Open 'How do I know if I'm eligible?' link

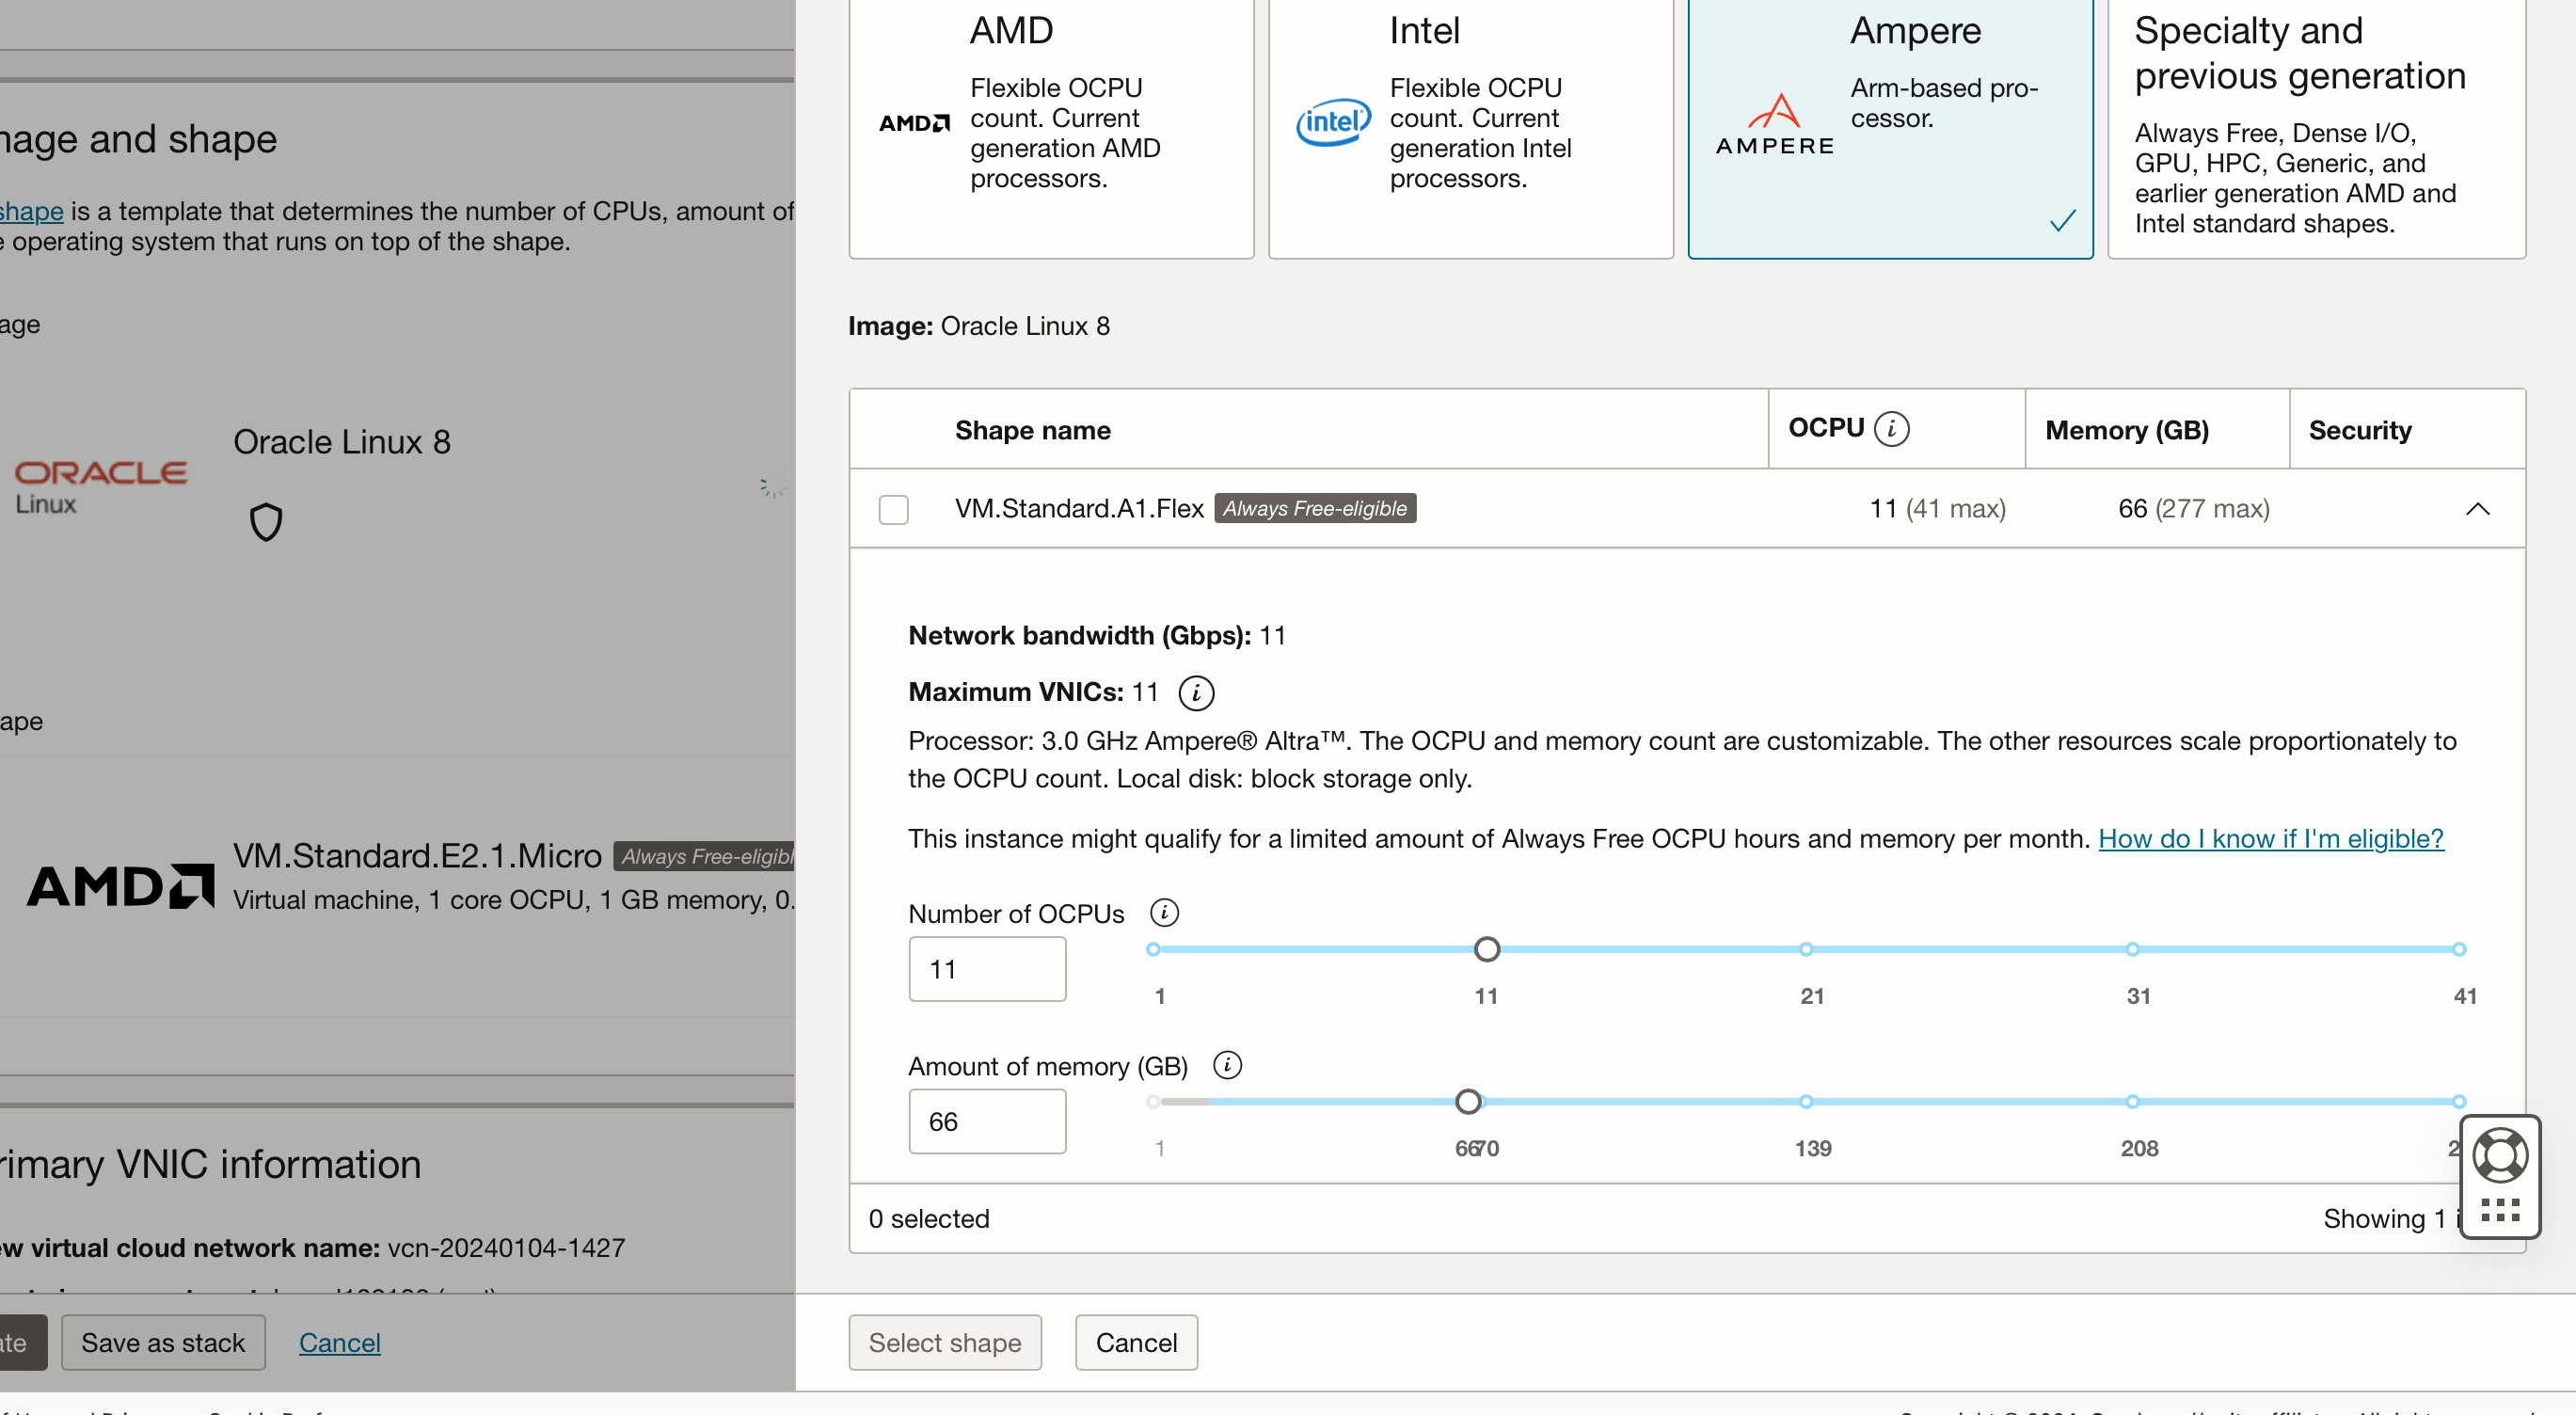[2270, 838]
